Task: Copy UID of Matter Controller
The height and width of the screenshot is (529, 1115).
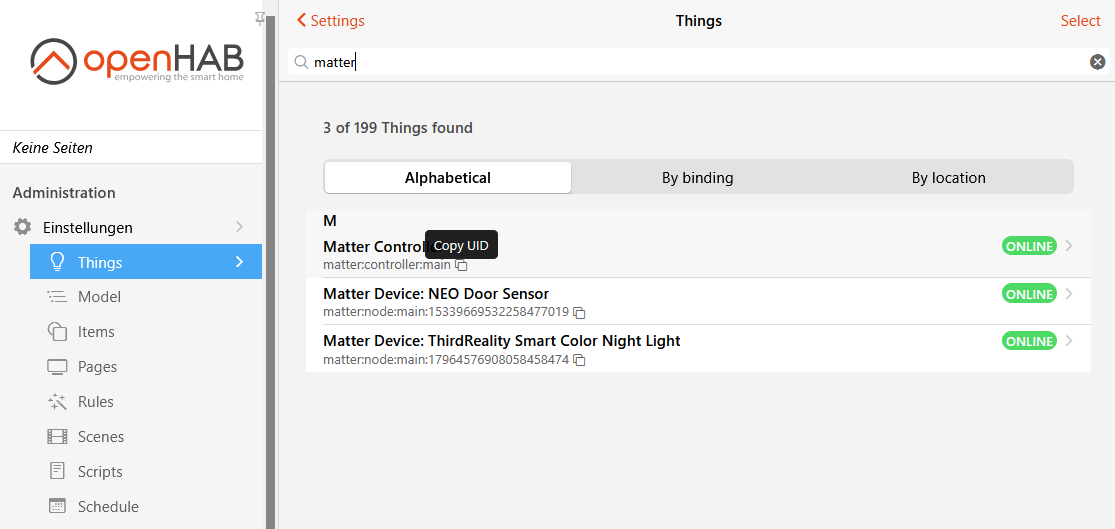Action: [461, 265]
